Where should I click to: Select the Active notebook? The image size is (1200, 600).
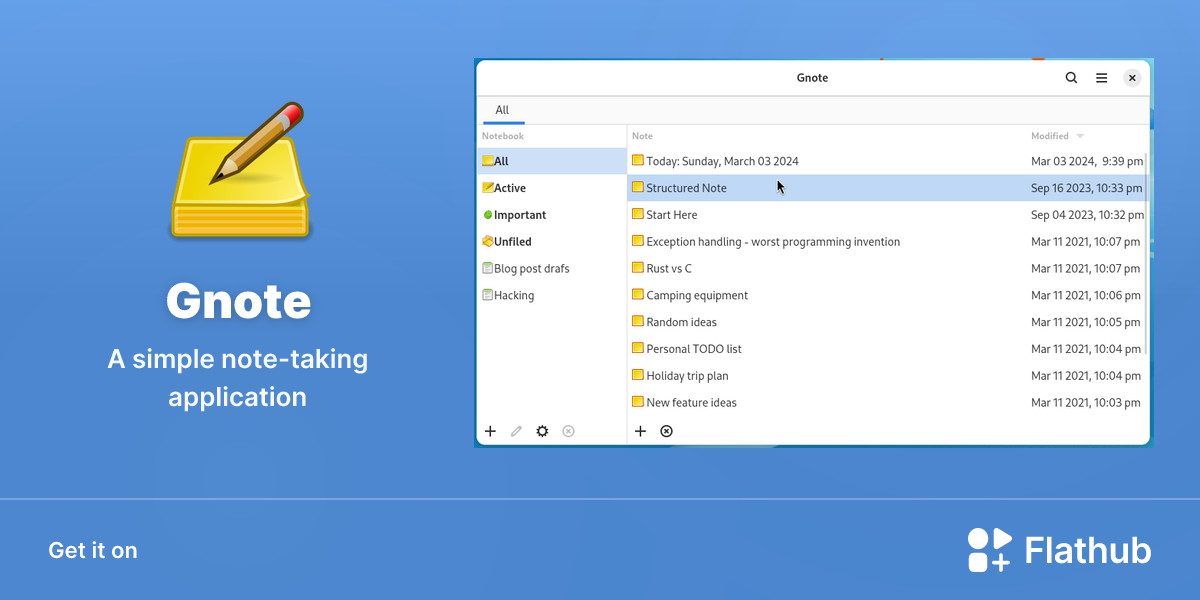552,188
